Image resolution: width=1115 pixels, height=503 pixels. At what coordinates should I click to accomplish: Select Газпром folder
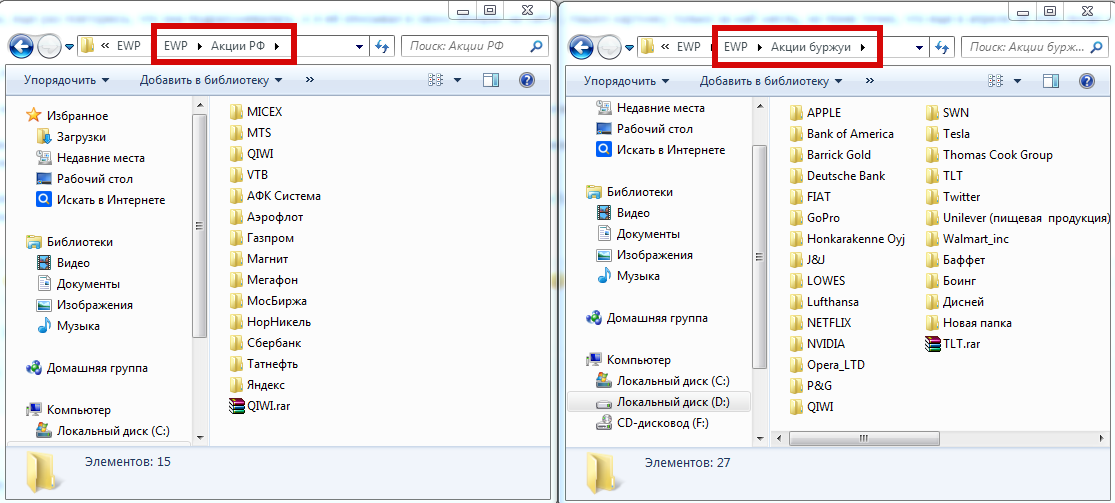(x=262, y=238)
